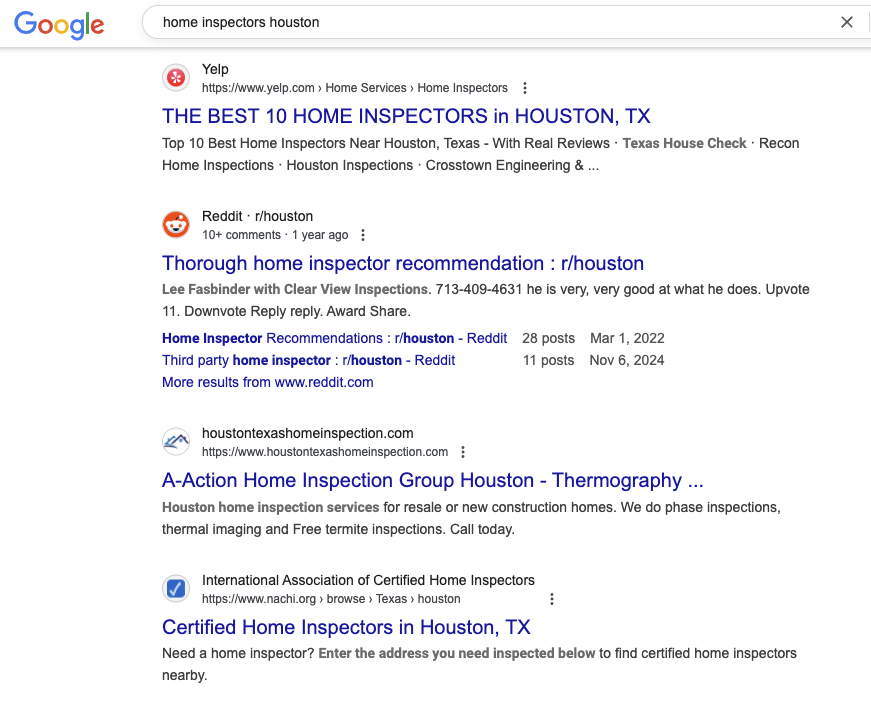Clear the search box with the X icon

(x=847, y=22)
